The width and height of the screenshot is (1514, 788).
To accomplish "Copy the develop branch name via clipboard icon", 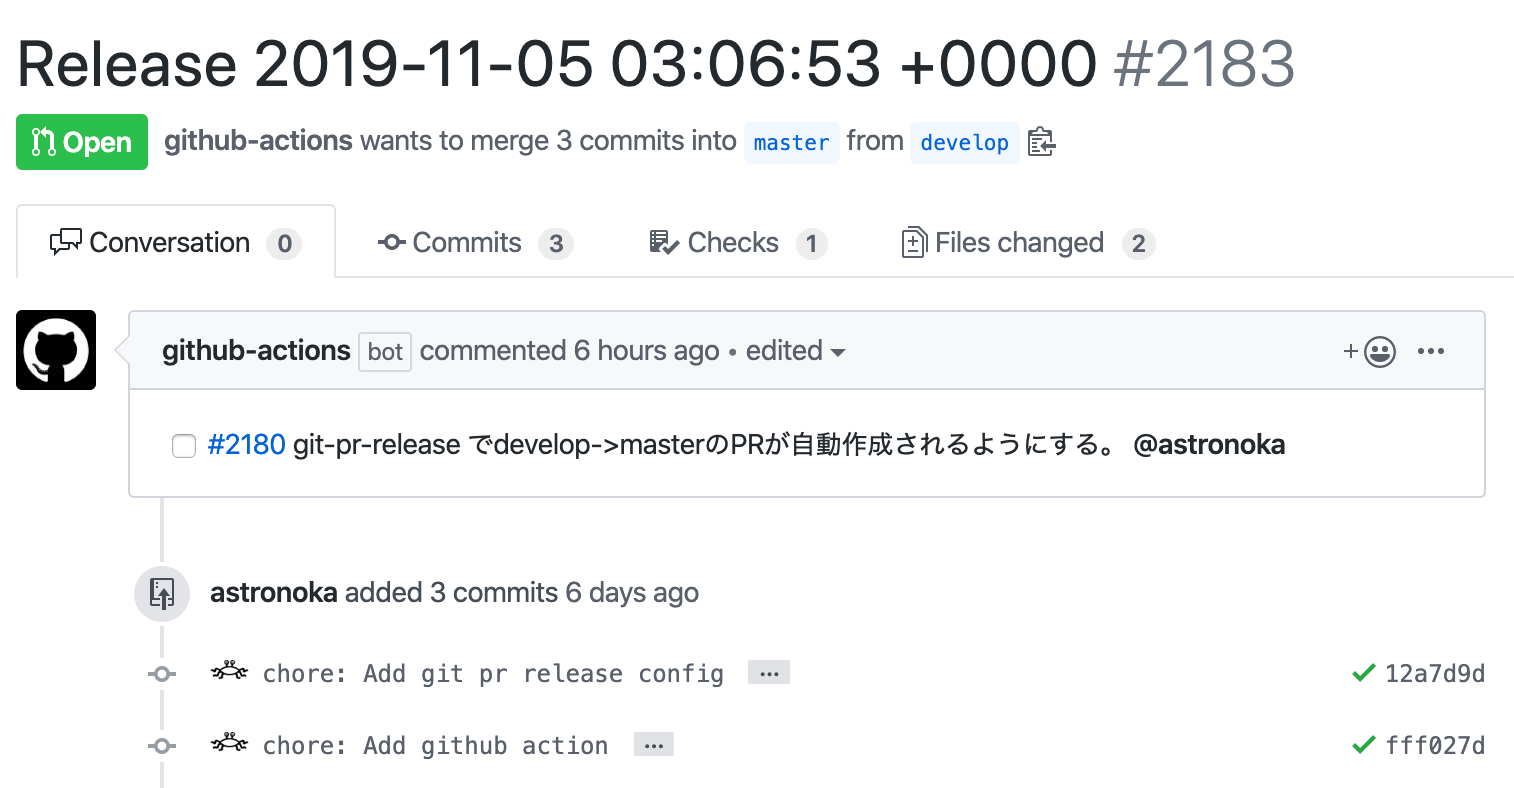I will pyautogui.click(x=1041, y=142).
